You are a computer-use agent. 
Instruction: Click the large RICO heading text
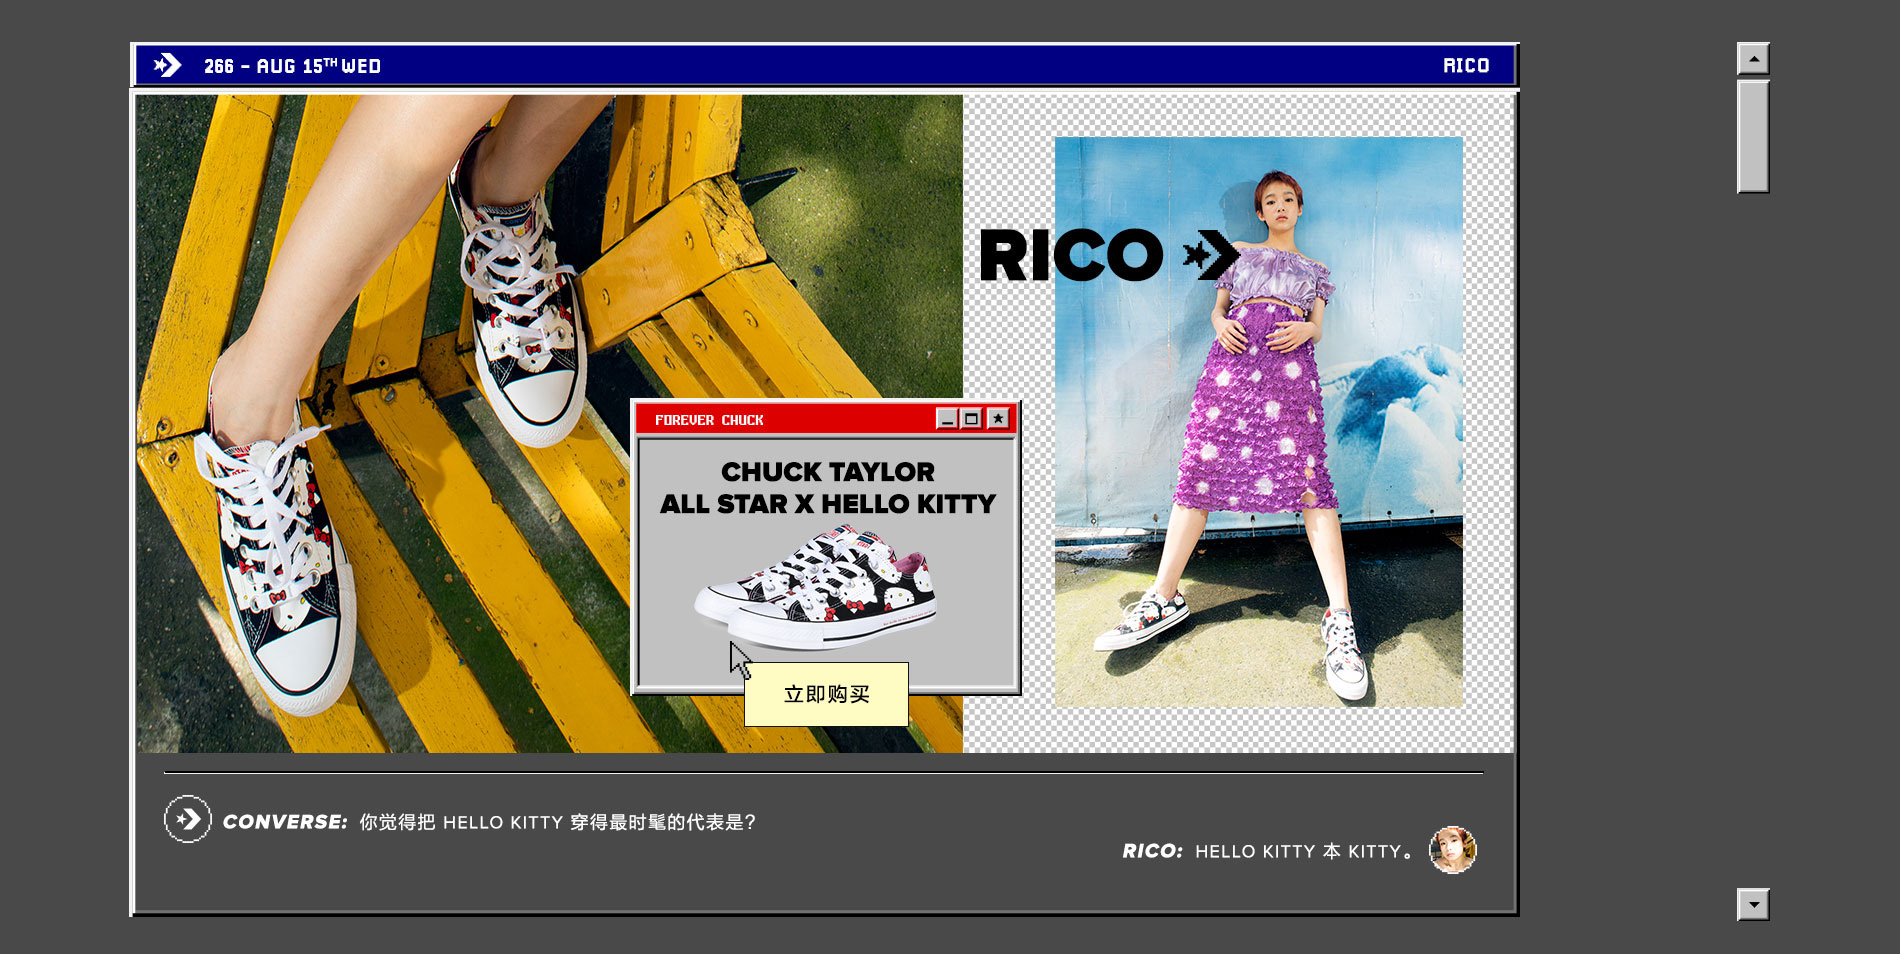(1072, 256)
